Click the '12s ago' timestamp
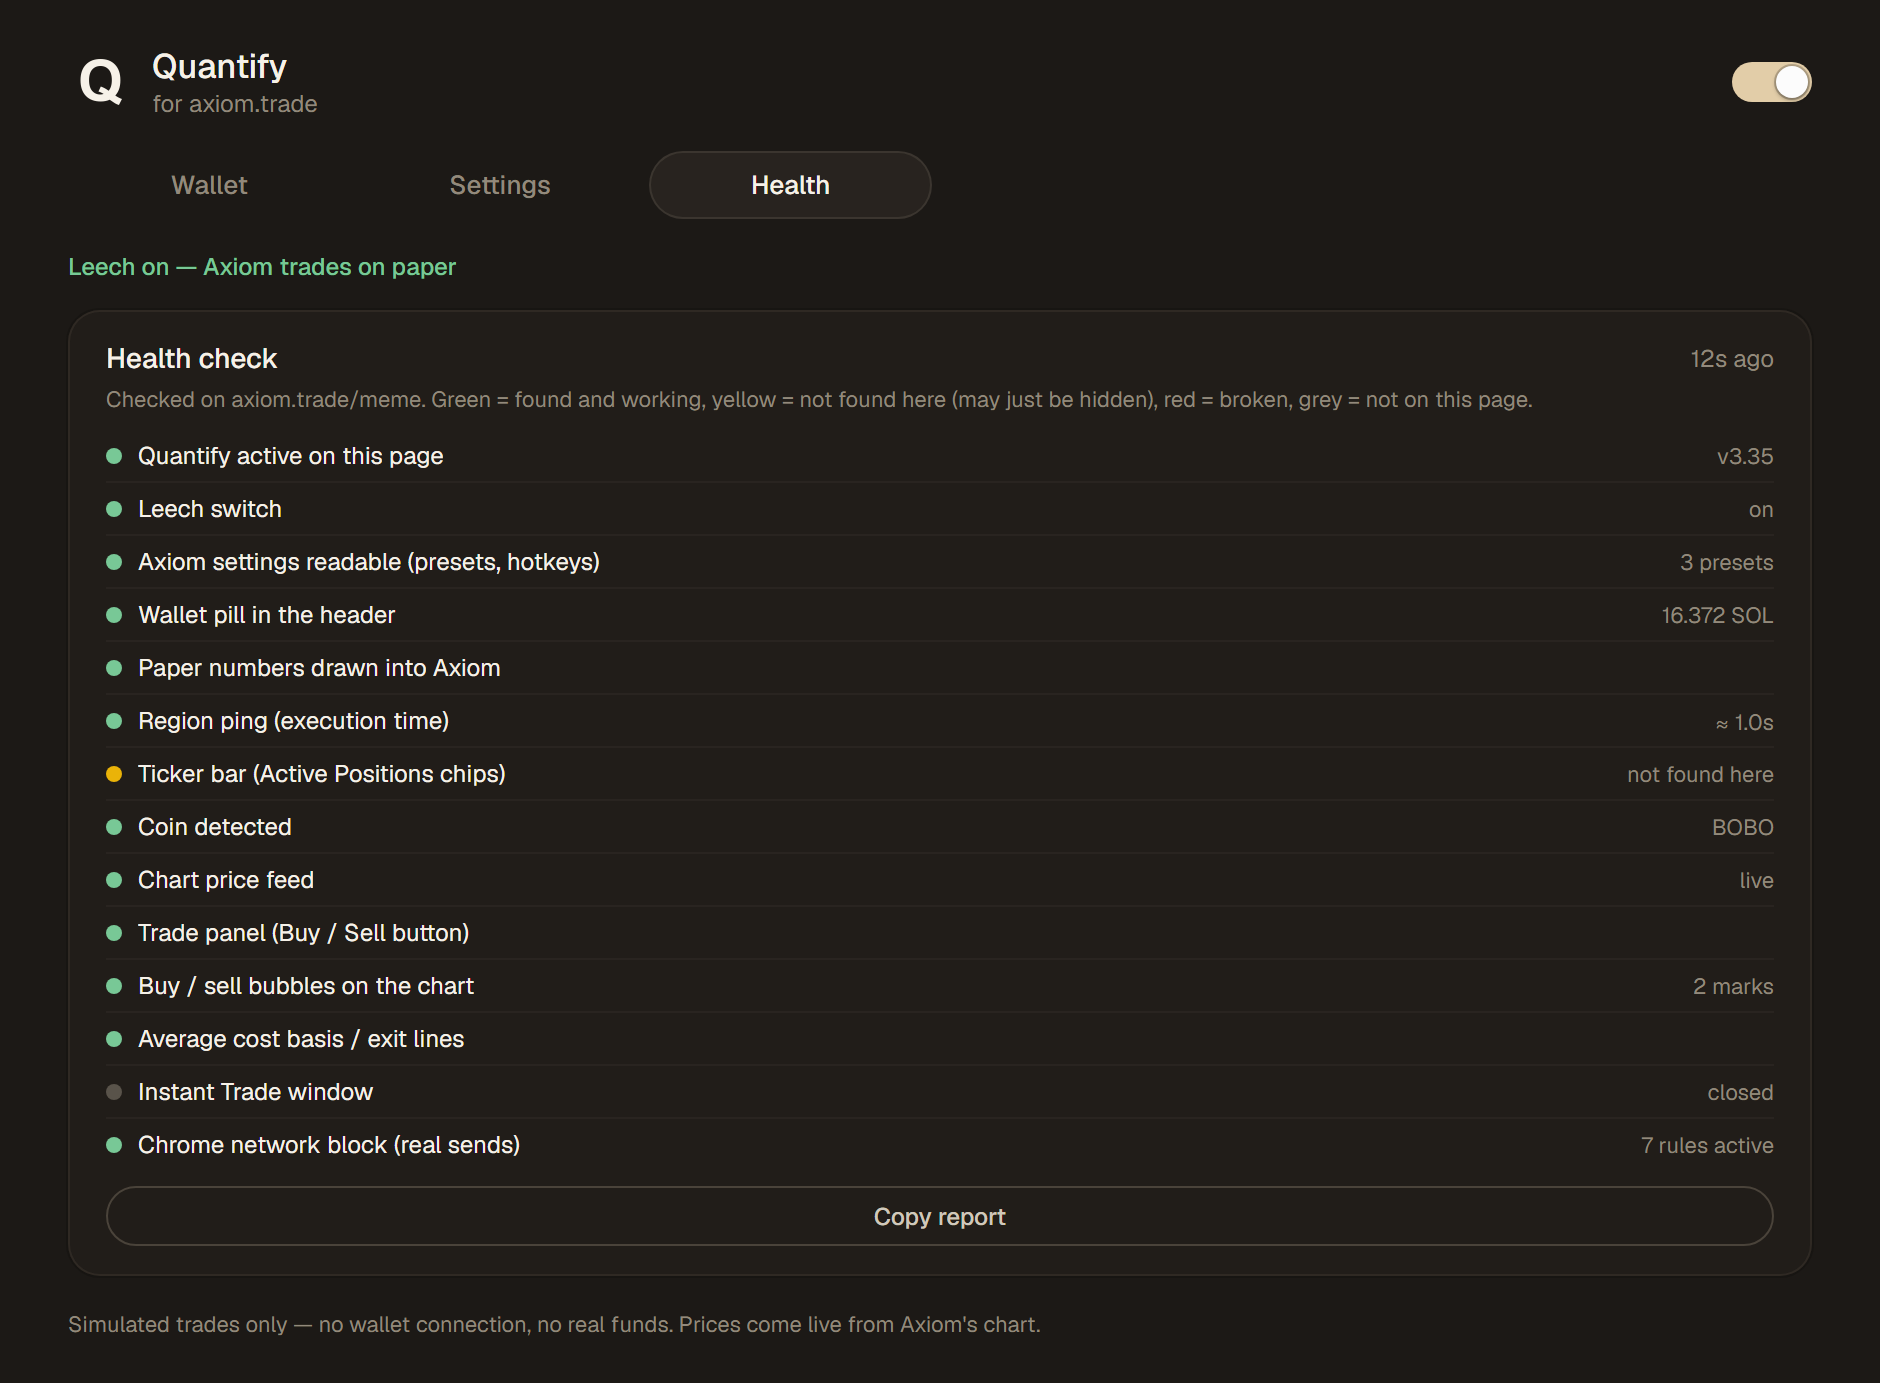Image resolution: width=1880 pixels, height=1383 pixels. 1732,359
